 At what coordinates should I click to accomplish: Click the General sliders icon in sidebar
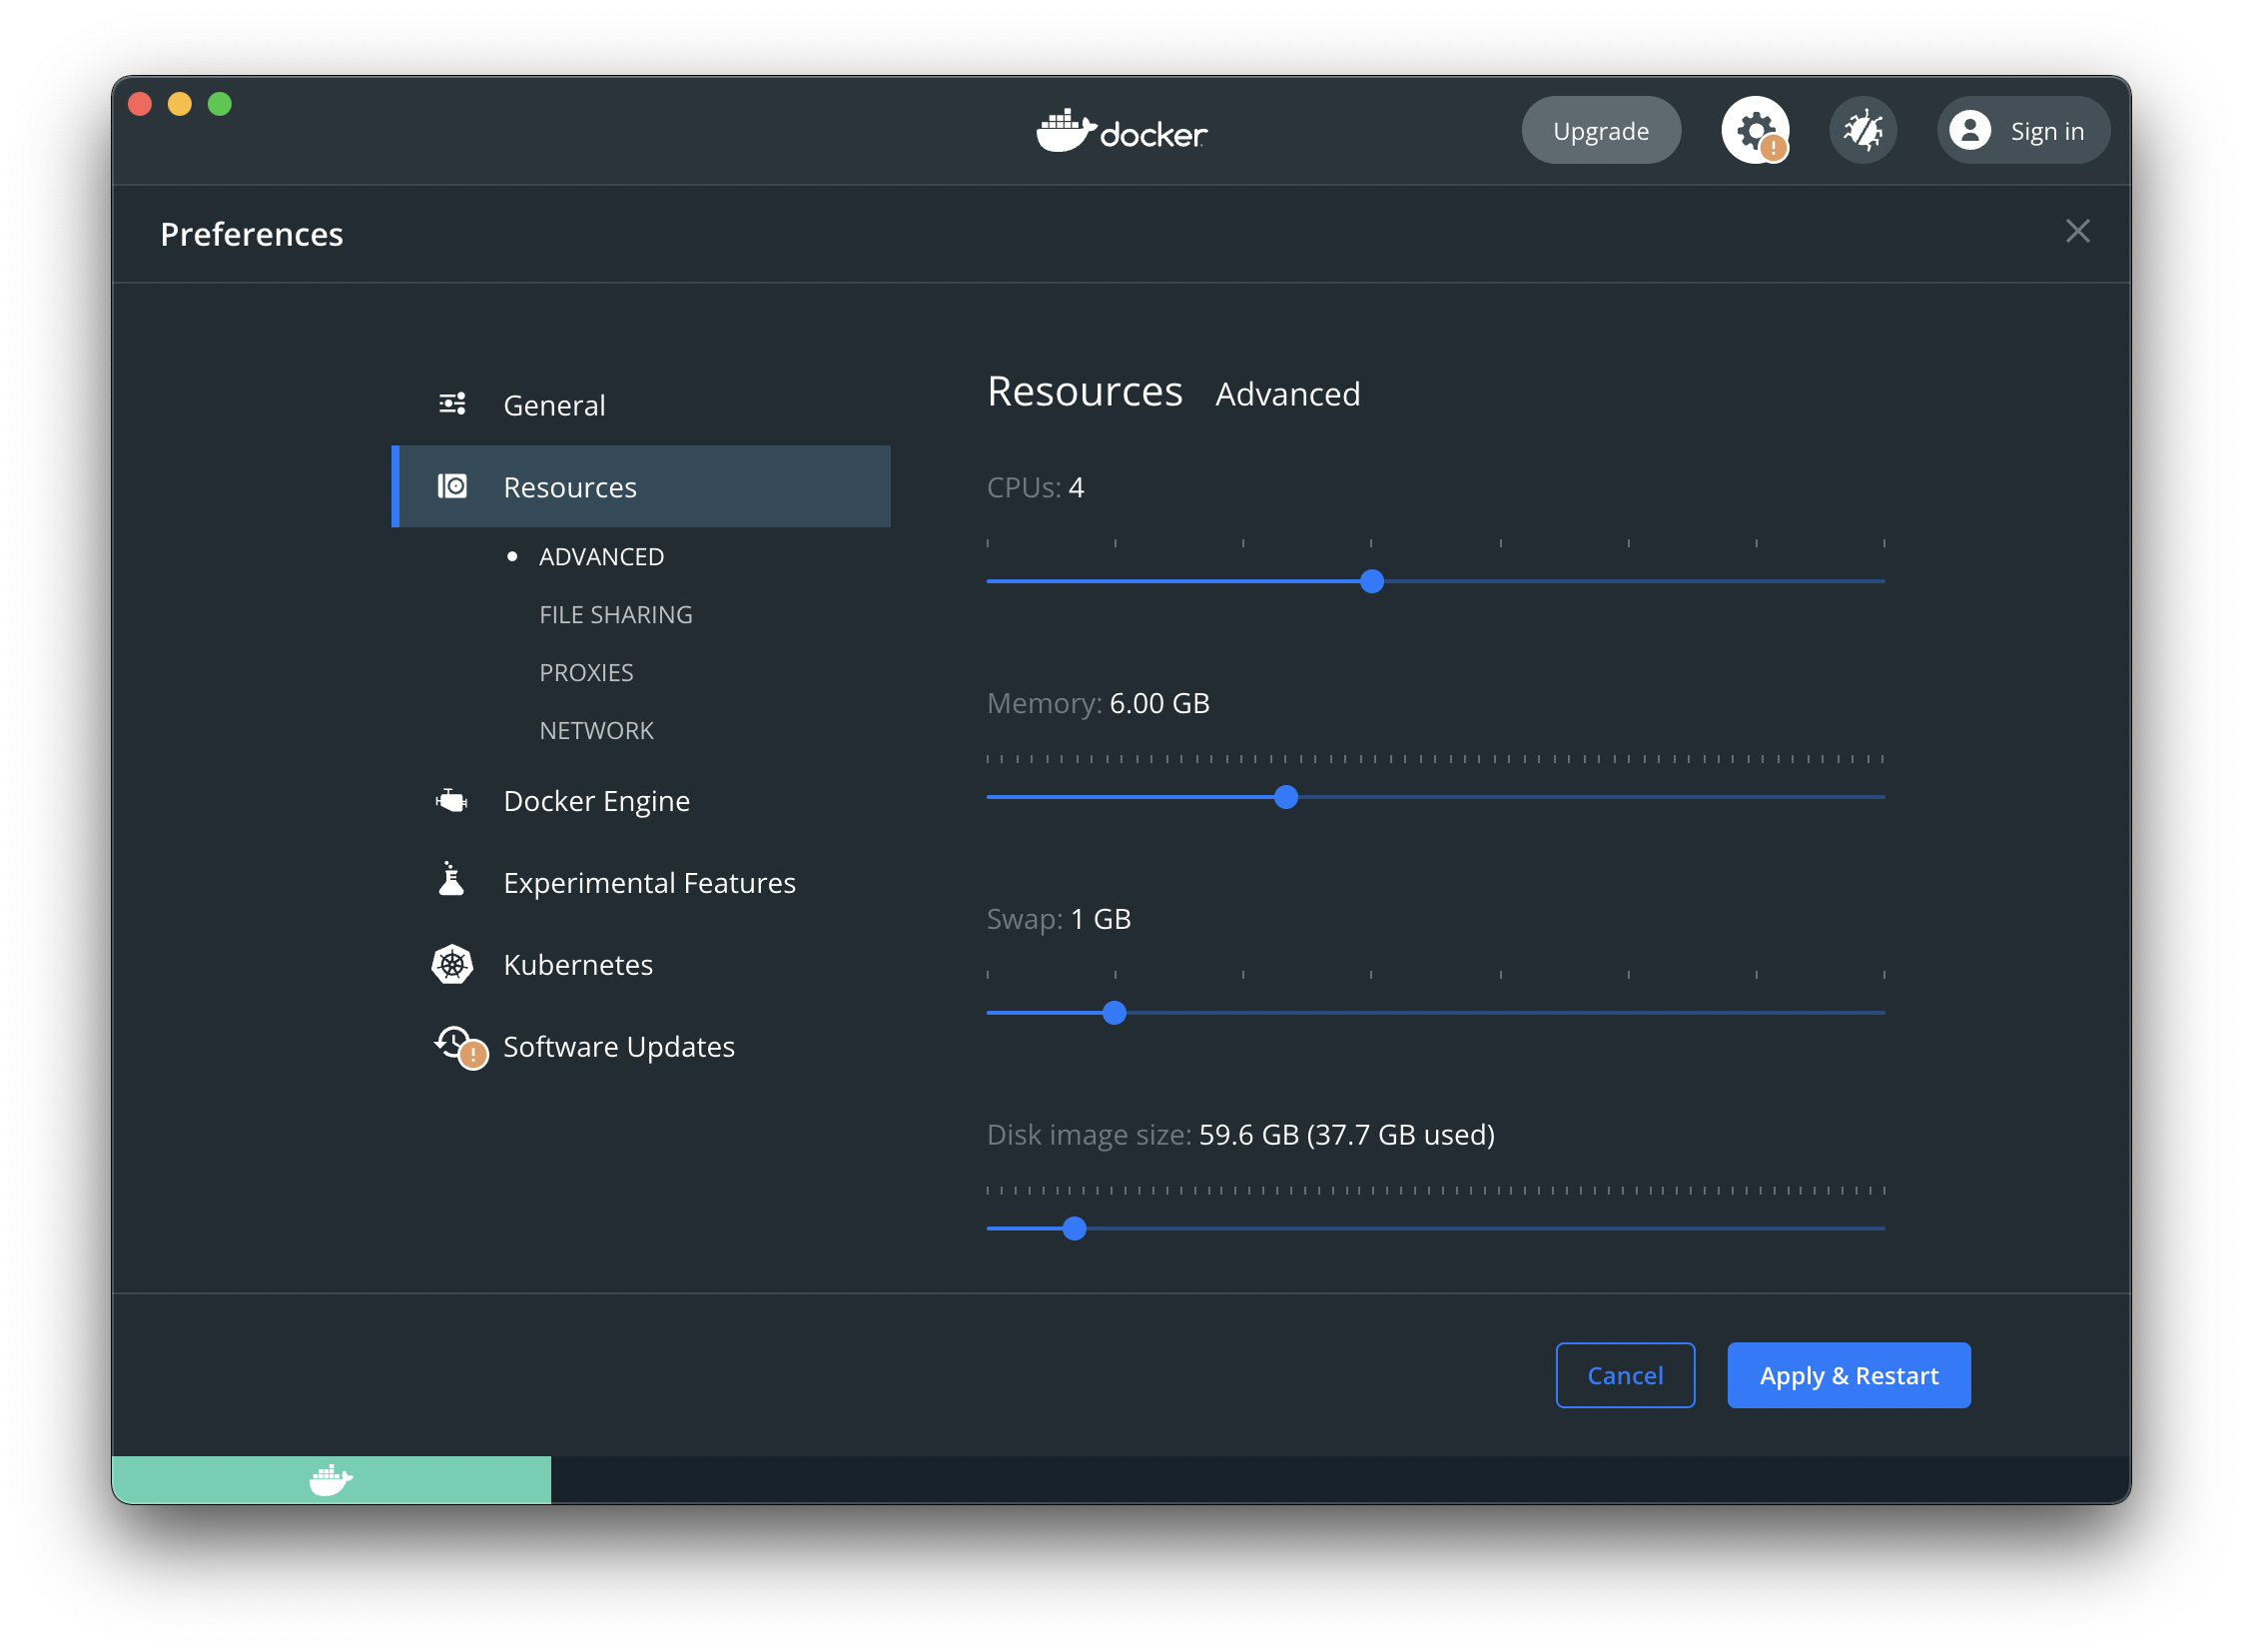tap(452, 404)
